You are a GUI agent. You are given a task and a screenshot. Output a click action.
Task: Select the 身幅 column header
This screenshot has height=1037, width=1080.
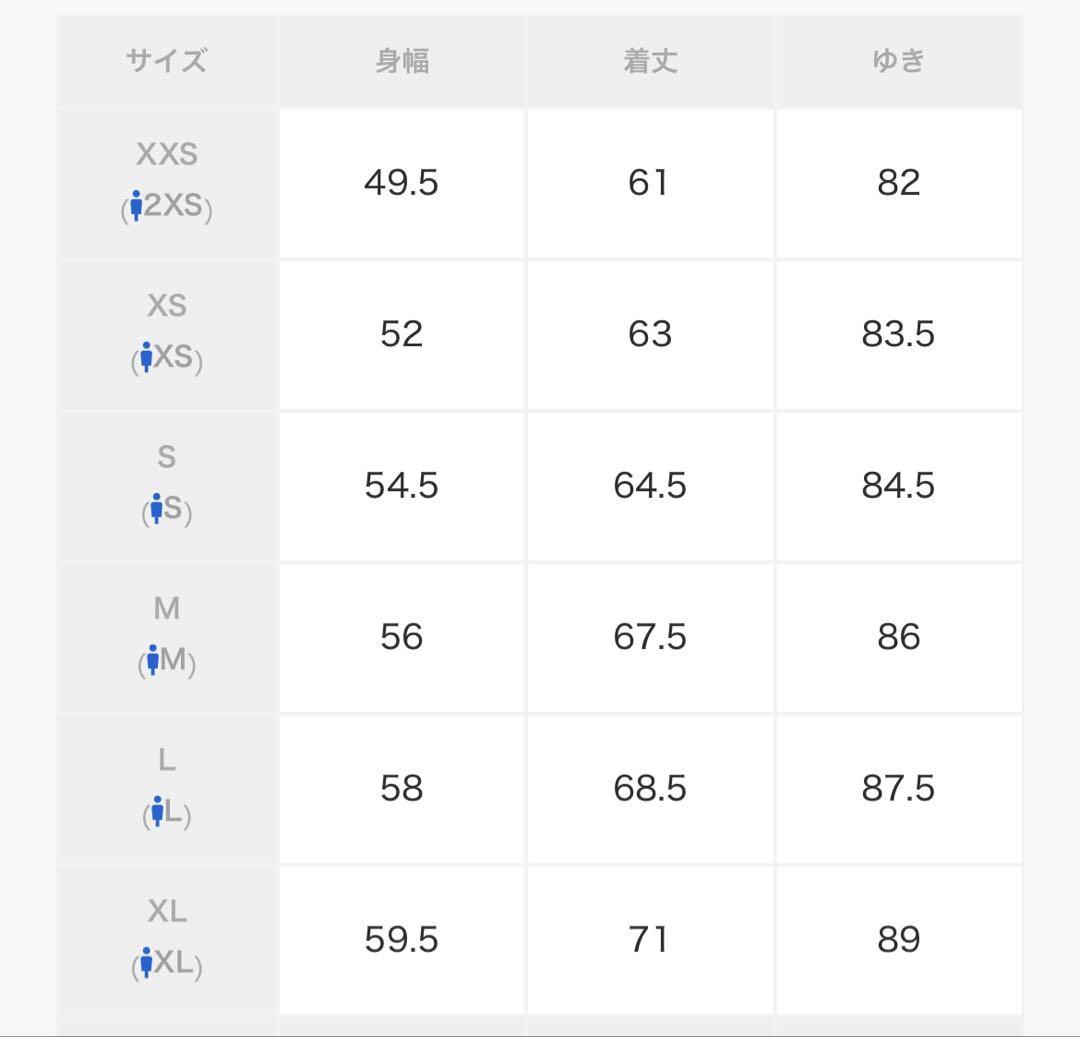402,61
